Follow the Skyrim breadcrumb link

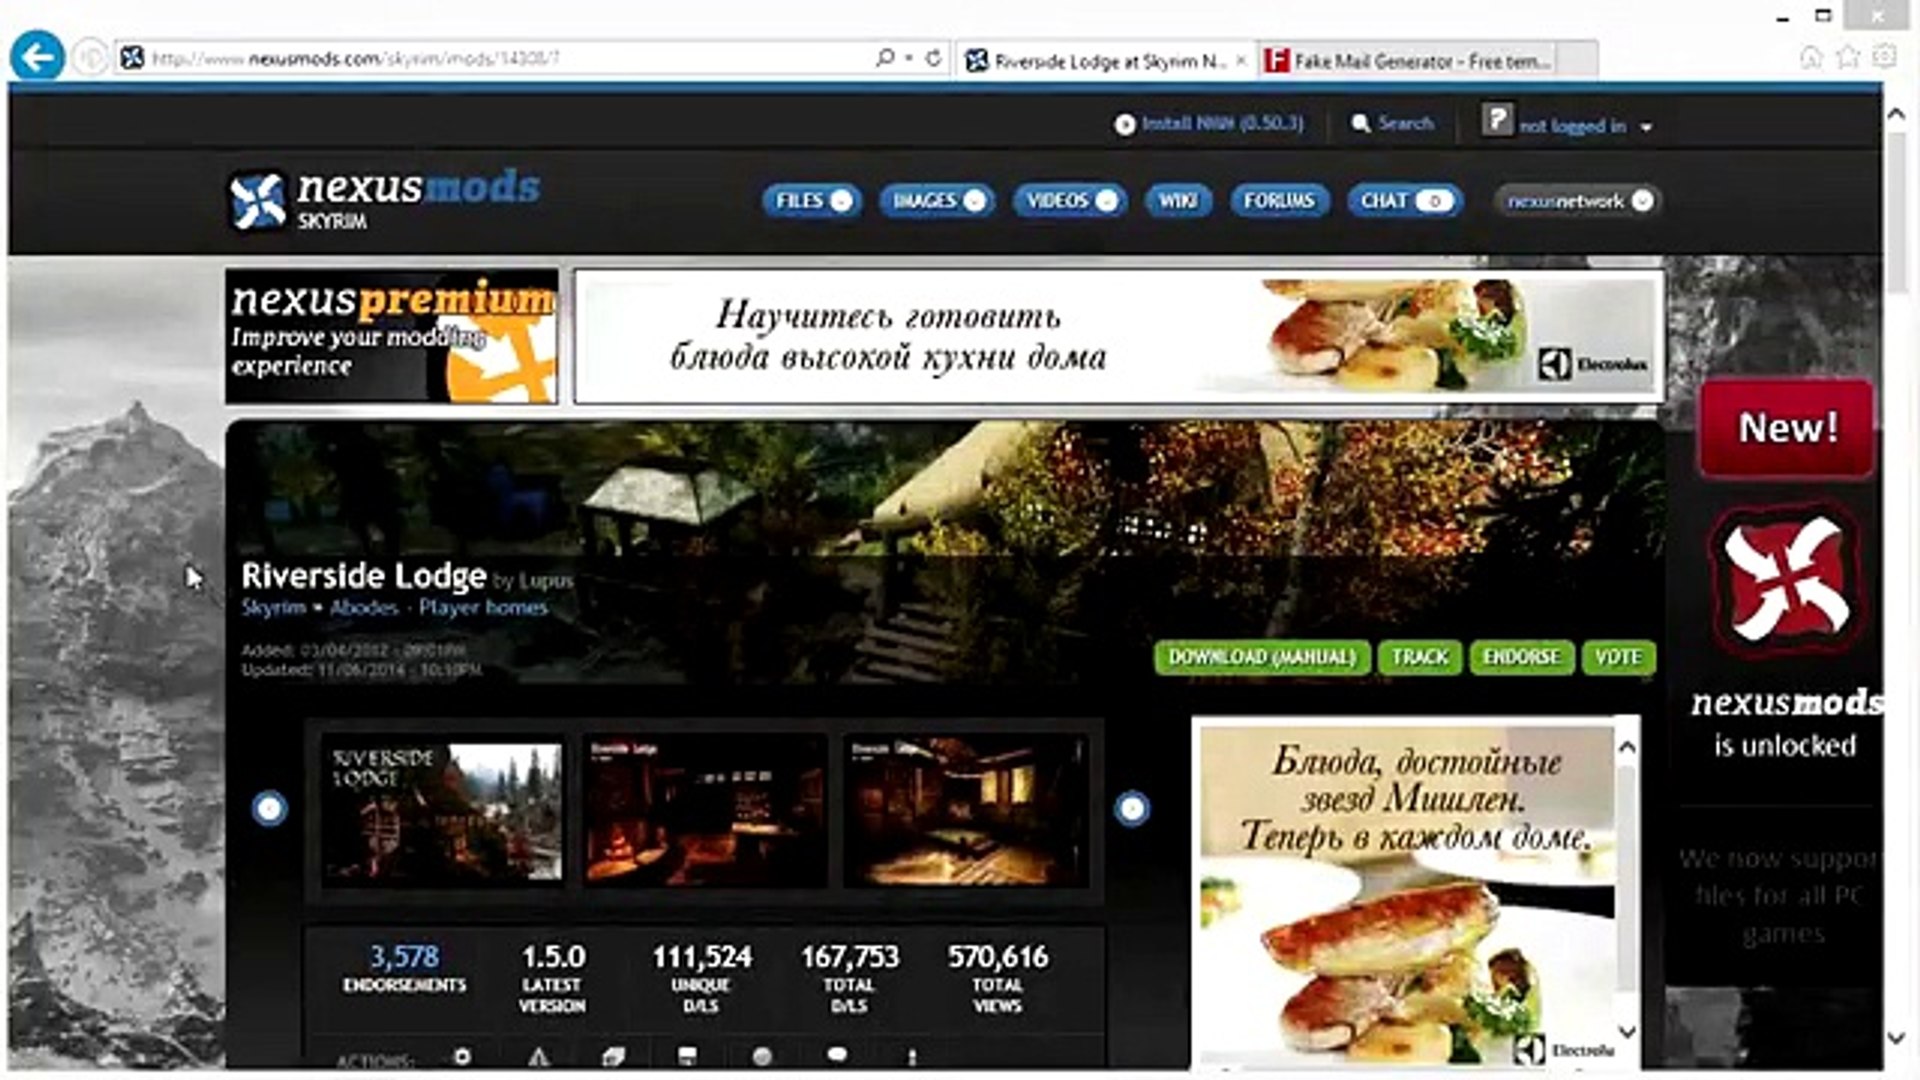point(274,607)
